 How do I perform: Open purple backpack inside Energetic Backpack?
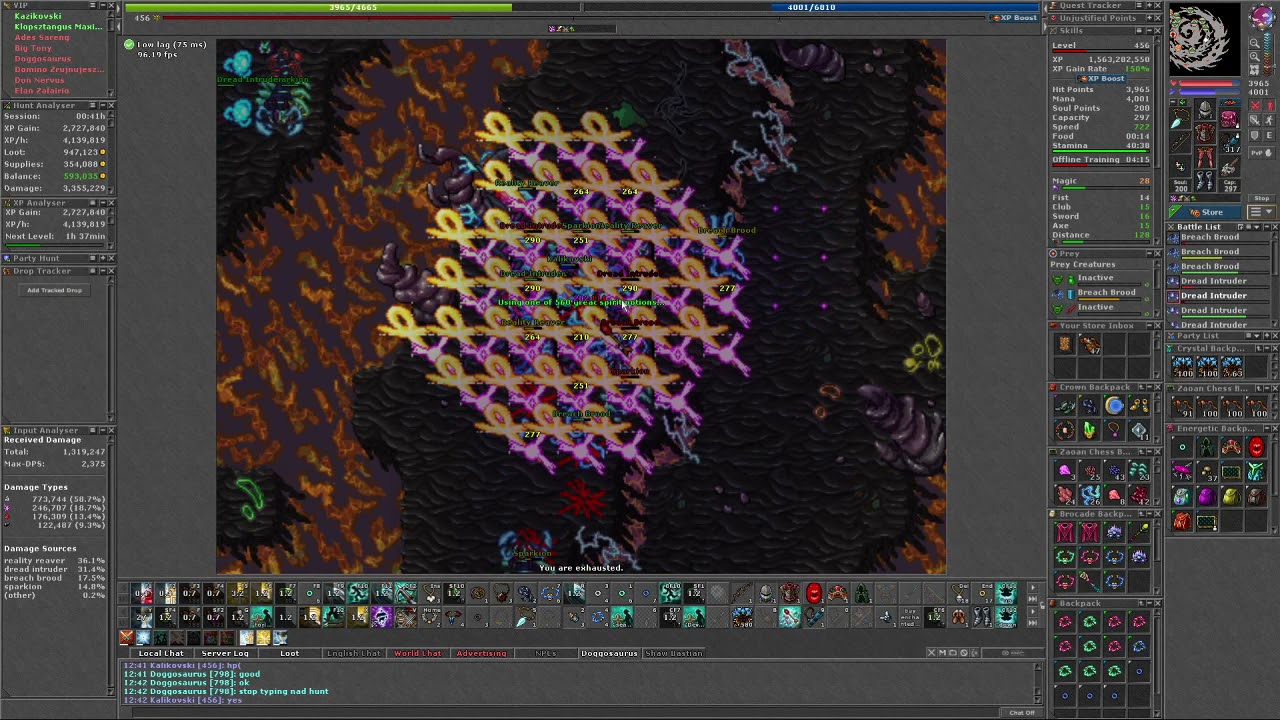(1207, 497)
